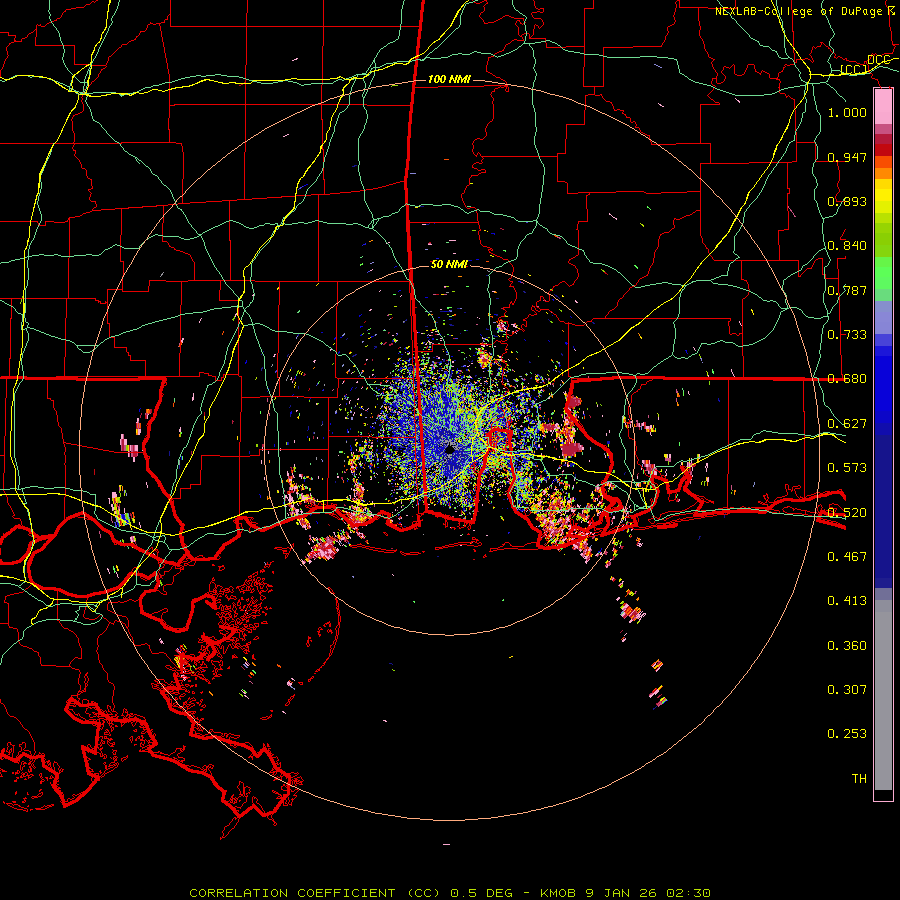Click the "0.5 DEG" elevation text in caption

click(482, 893)
